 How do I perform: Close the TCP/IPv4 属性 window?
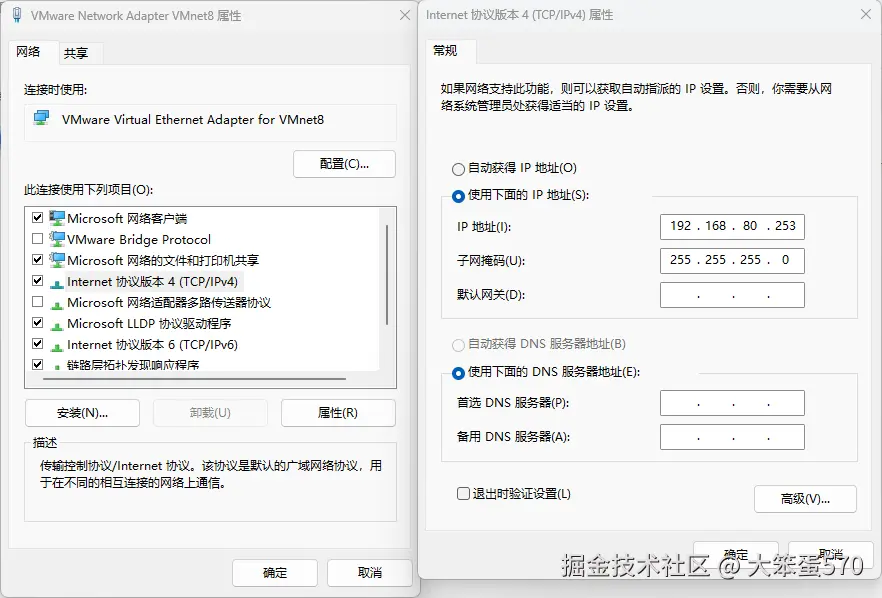click(866, 14)
